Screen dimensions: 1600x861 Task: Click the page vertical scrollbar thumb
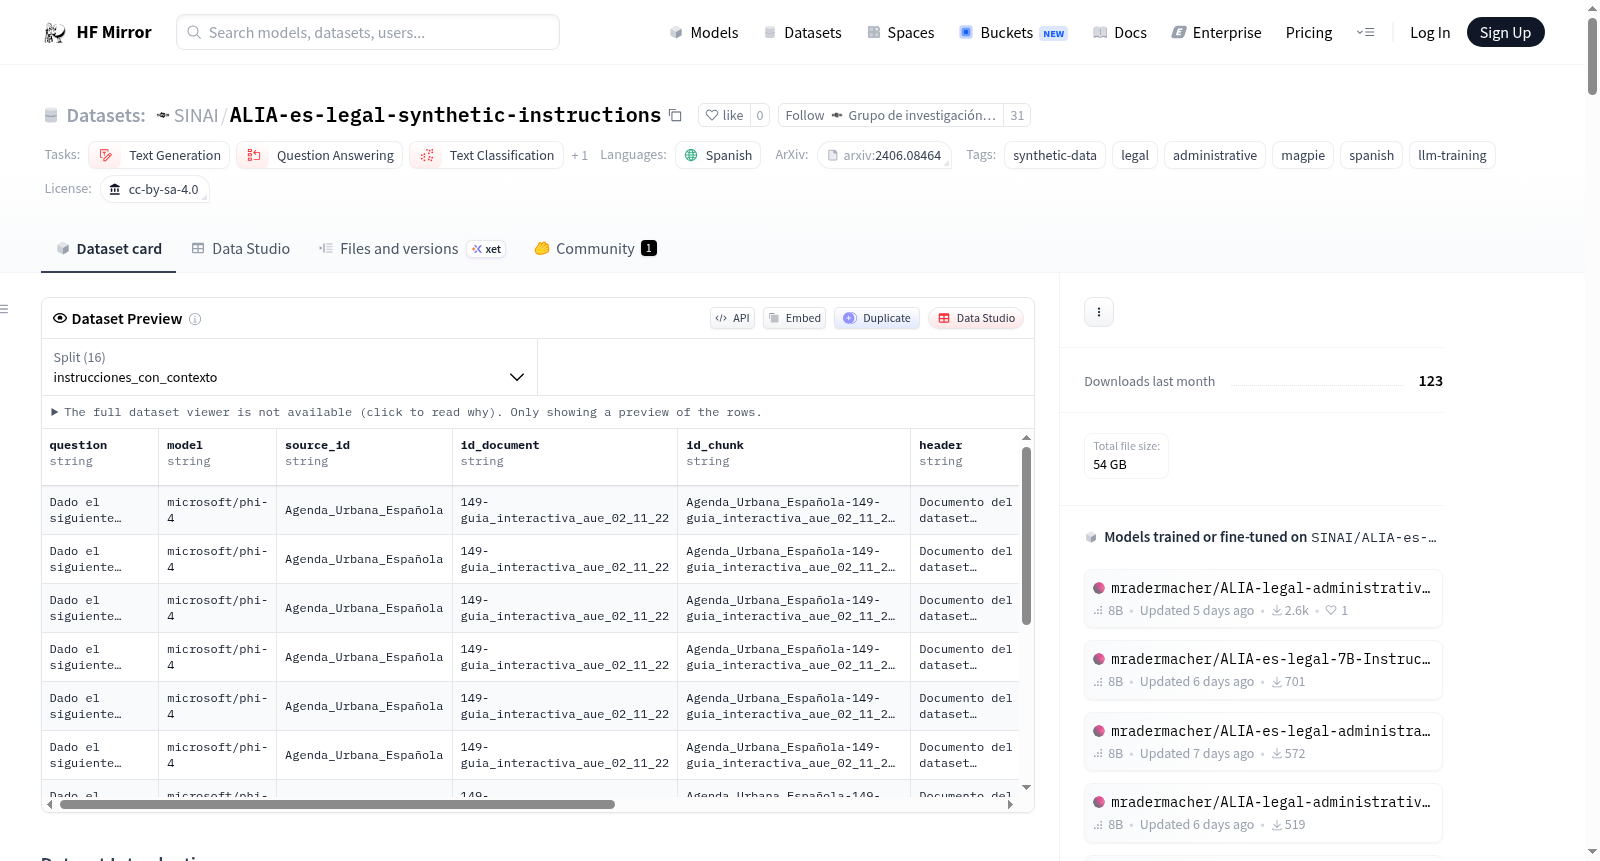pos(1592,56)
